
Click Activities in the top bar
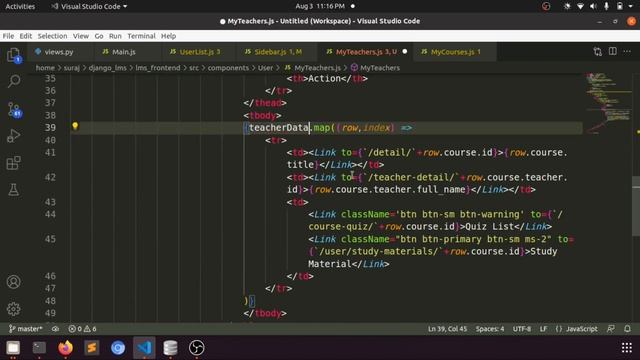(x=20, y=6)
